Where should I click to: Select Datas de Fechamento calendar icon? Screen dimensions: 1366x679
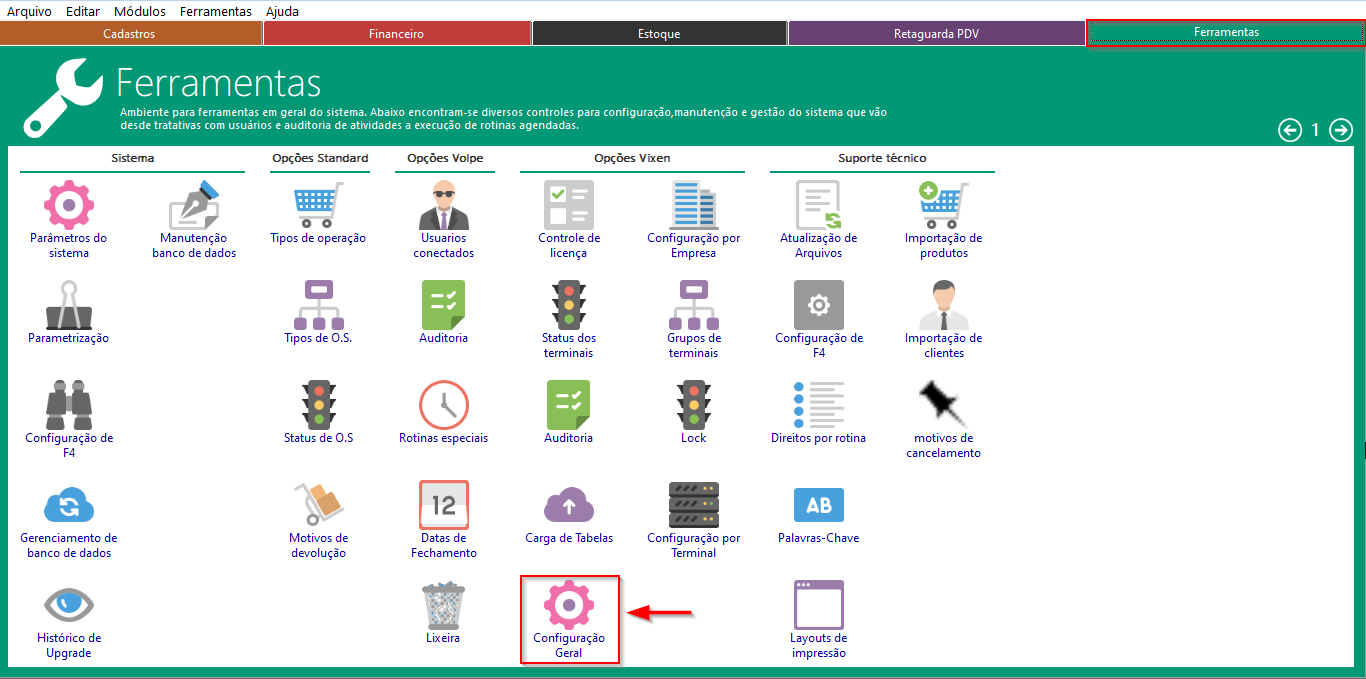tap(443, 505)
